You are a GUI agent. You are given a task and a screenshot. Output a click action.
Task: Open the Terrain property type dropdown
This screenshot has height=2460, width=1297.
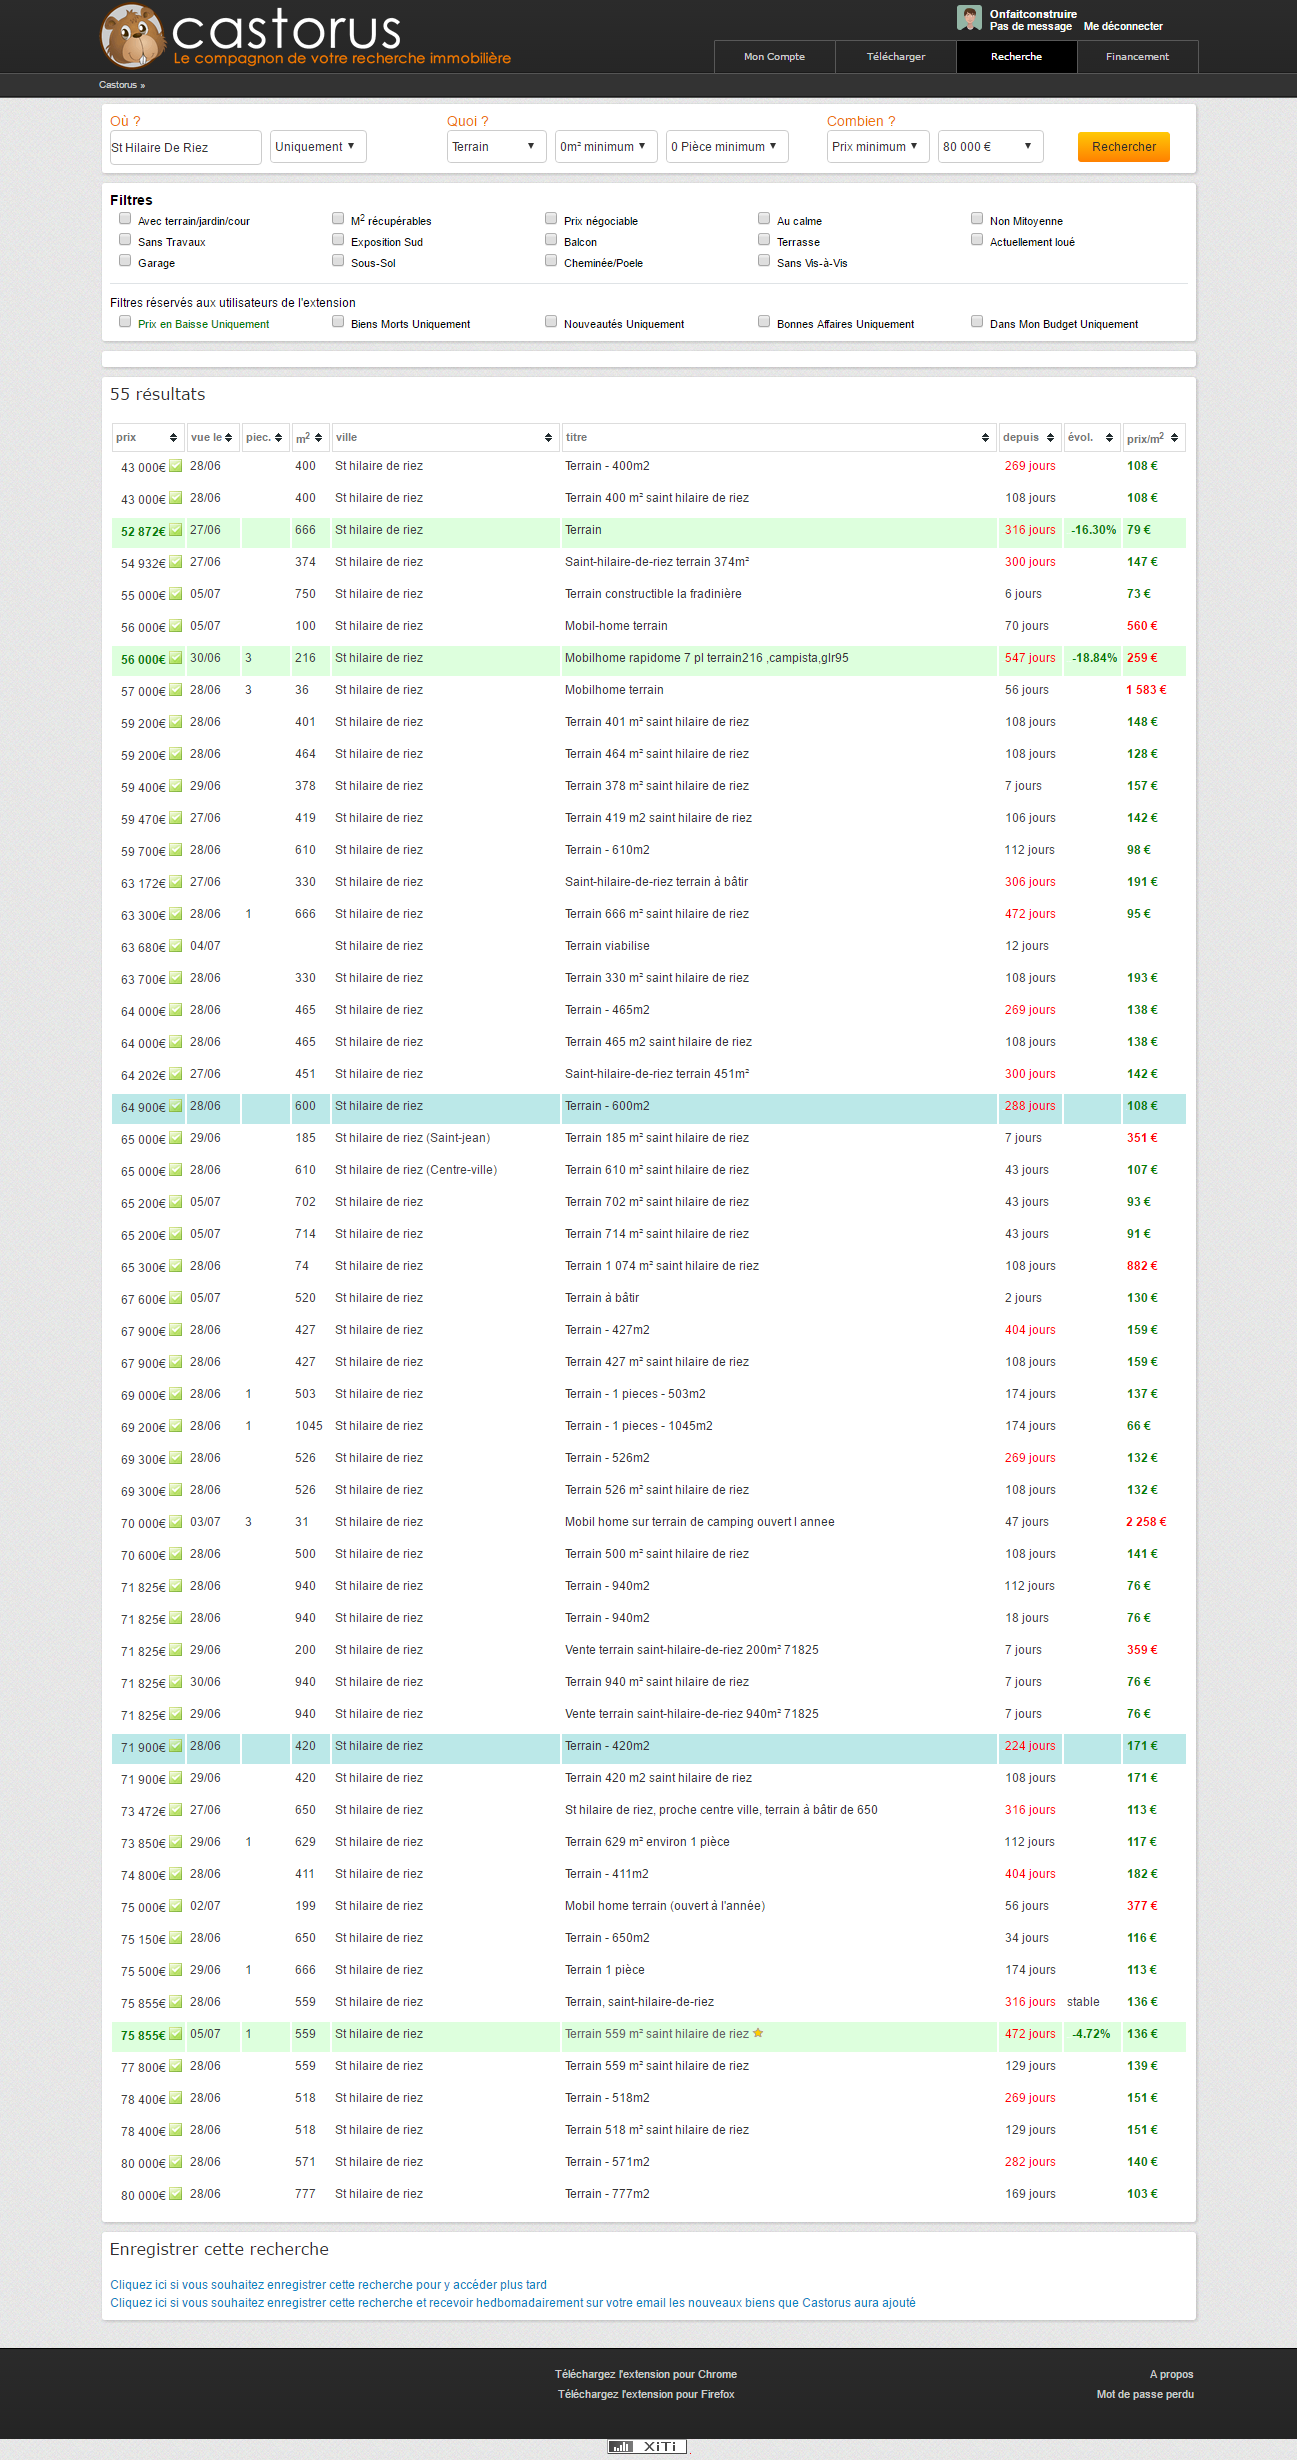(496, 146)
